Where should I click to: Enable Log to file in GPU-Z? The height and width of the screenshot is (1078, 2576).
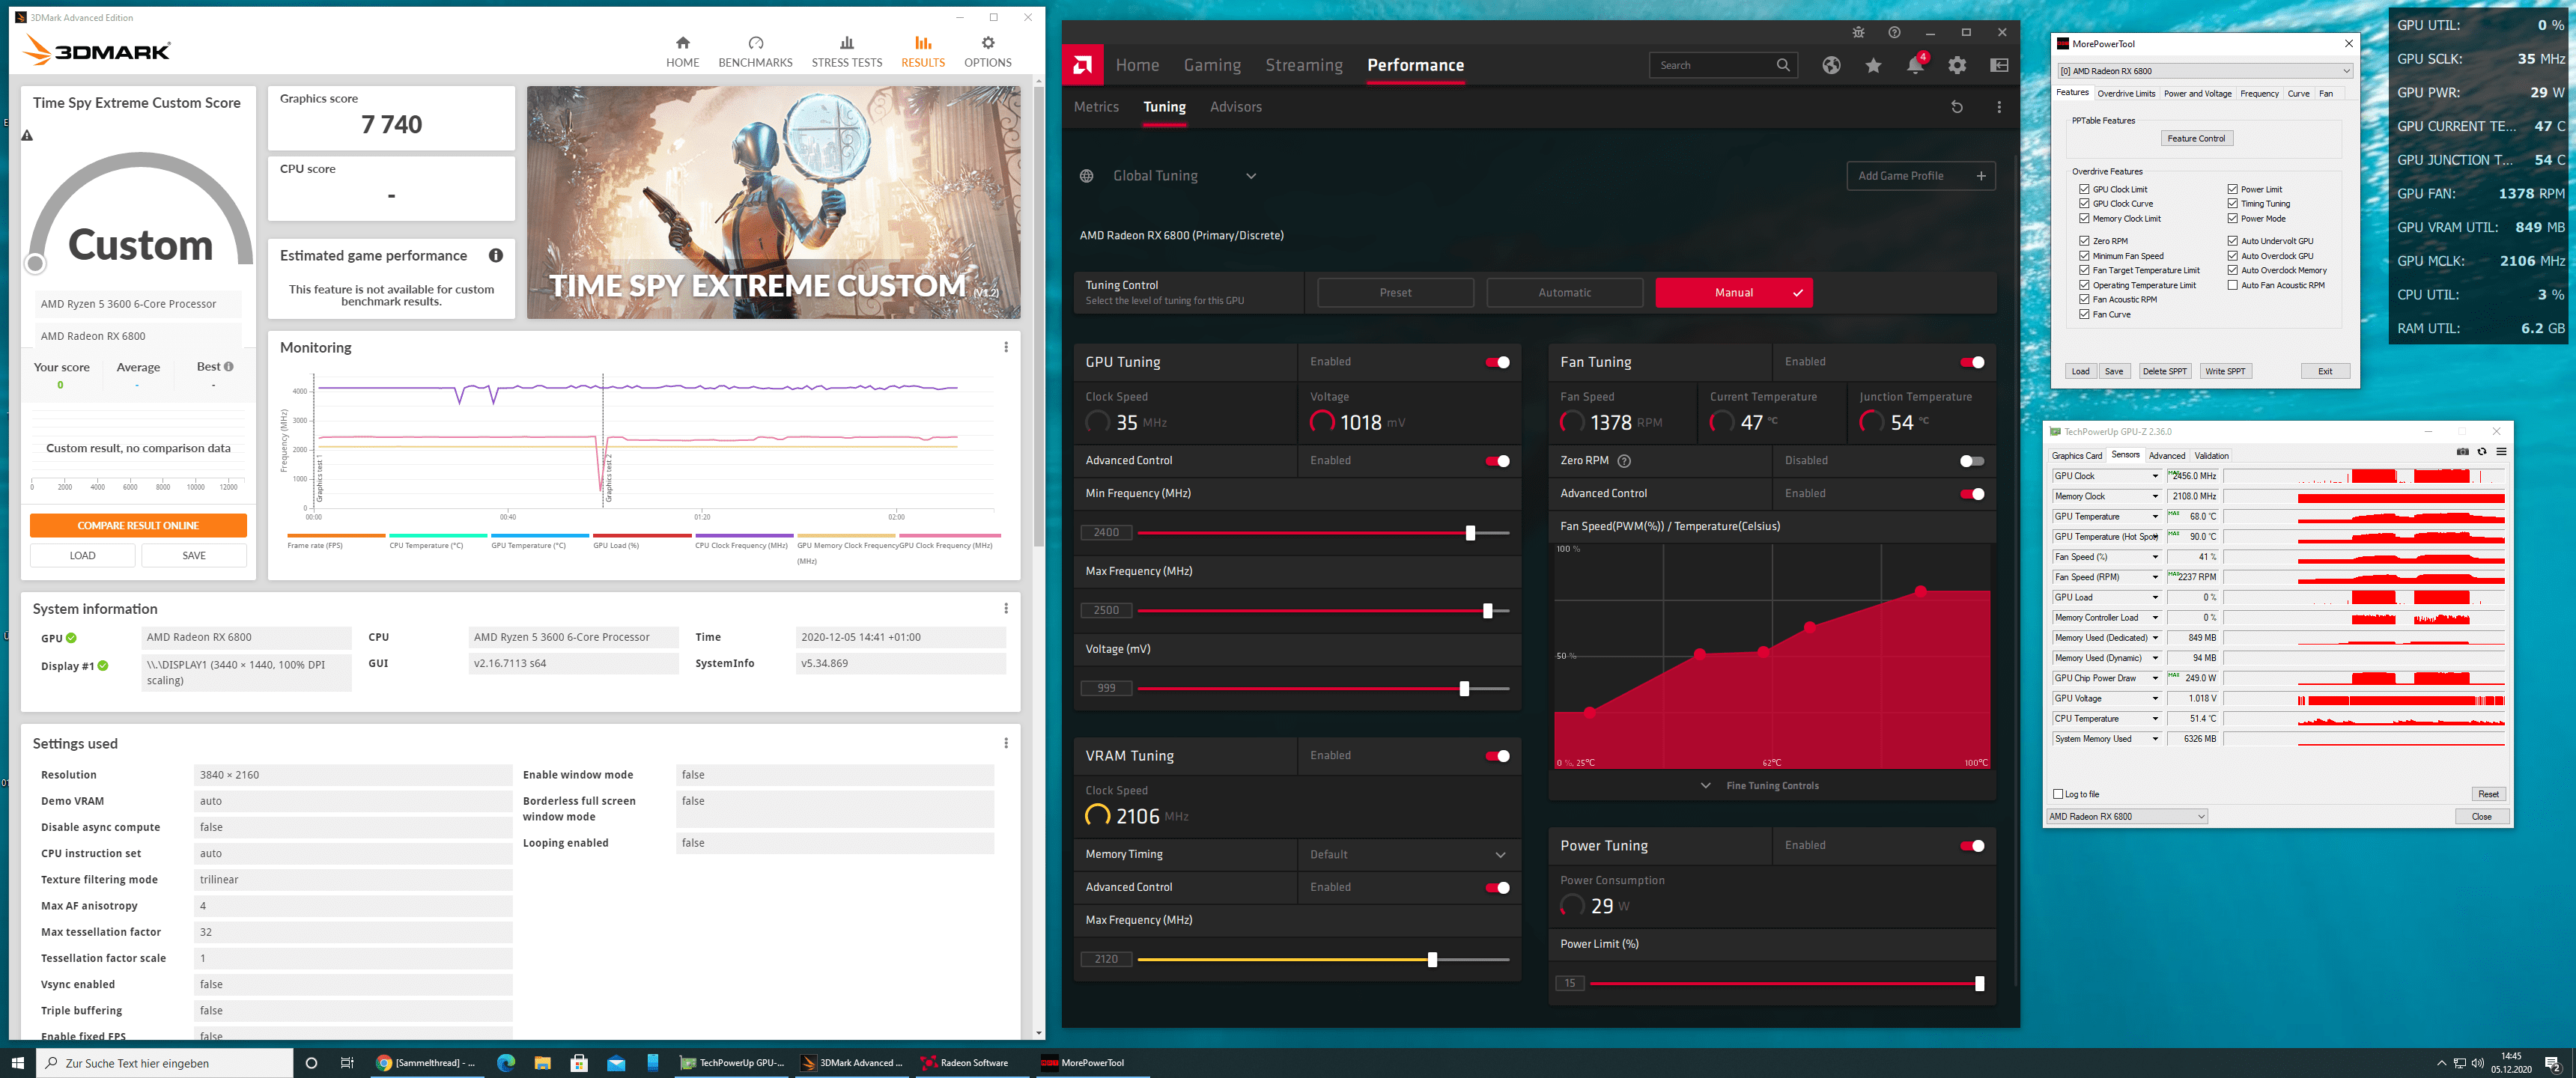(2058, 794)
